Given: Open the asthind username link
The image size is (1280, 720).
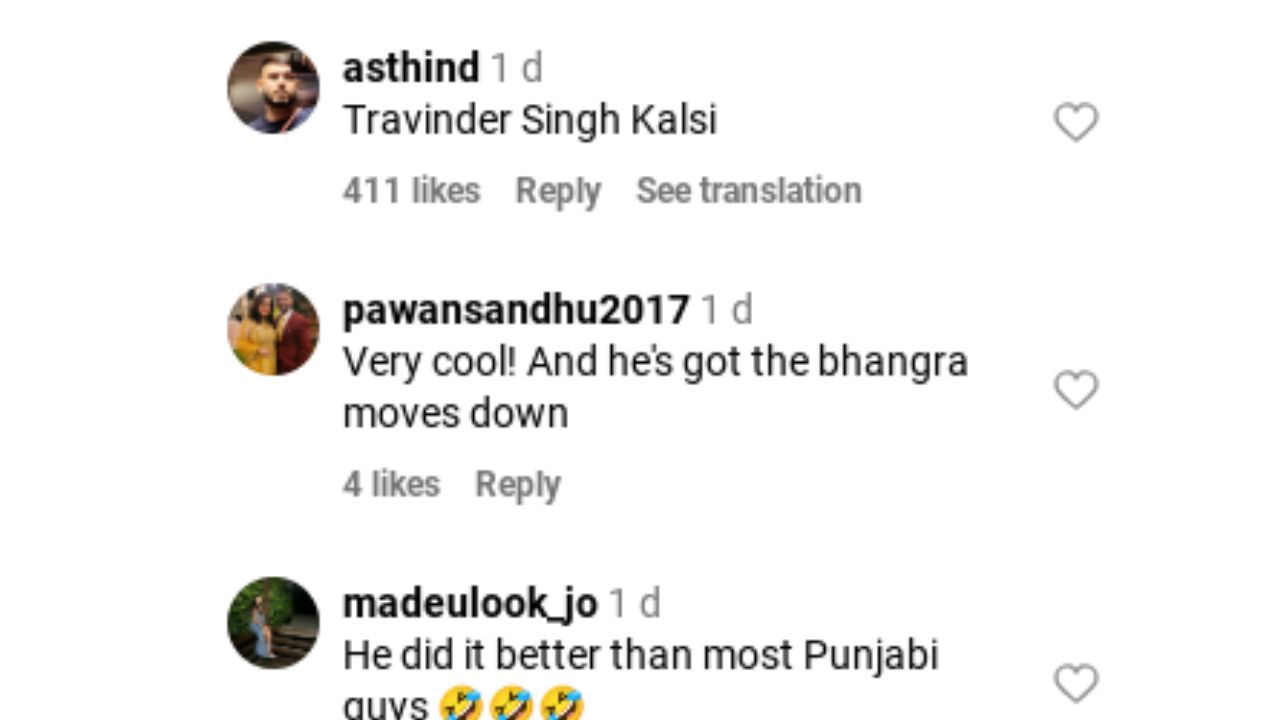Looking at the screenshot, I should tap(411, 68).
